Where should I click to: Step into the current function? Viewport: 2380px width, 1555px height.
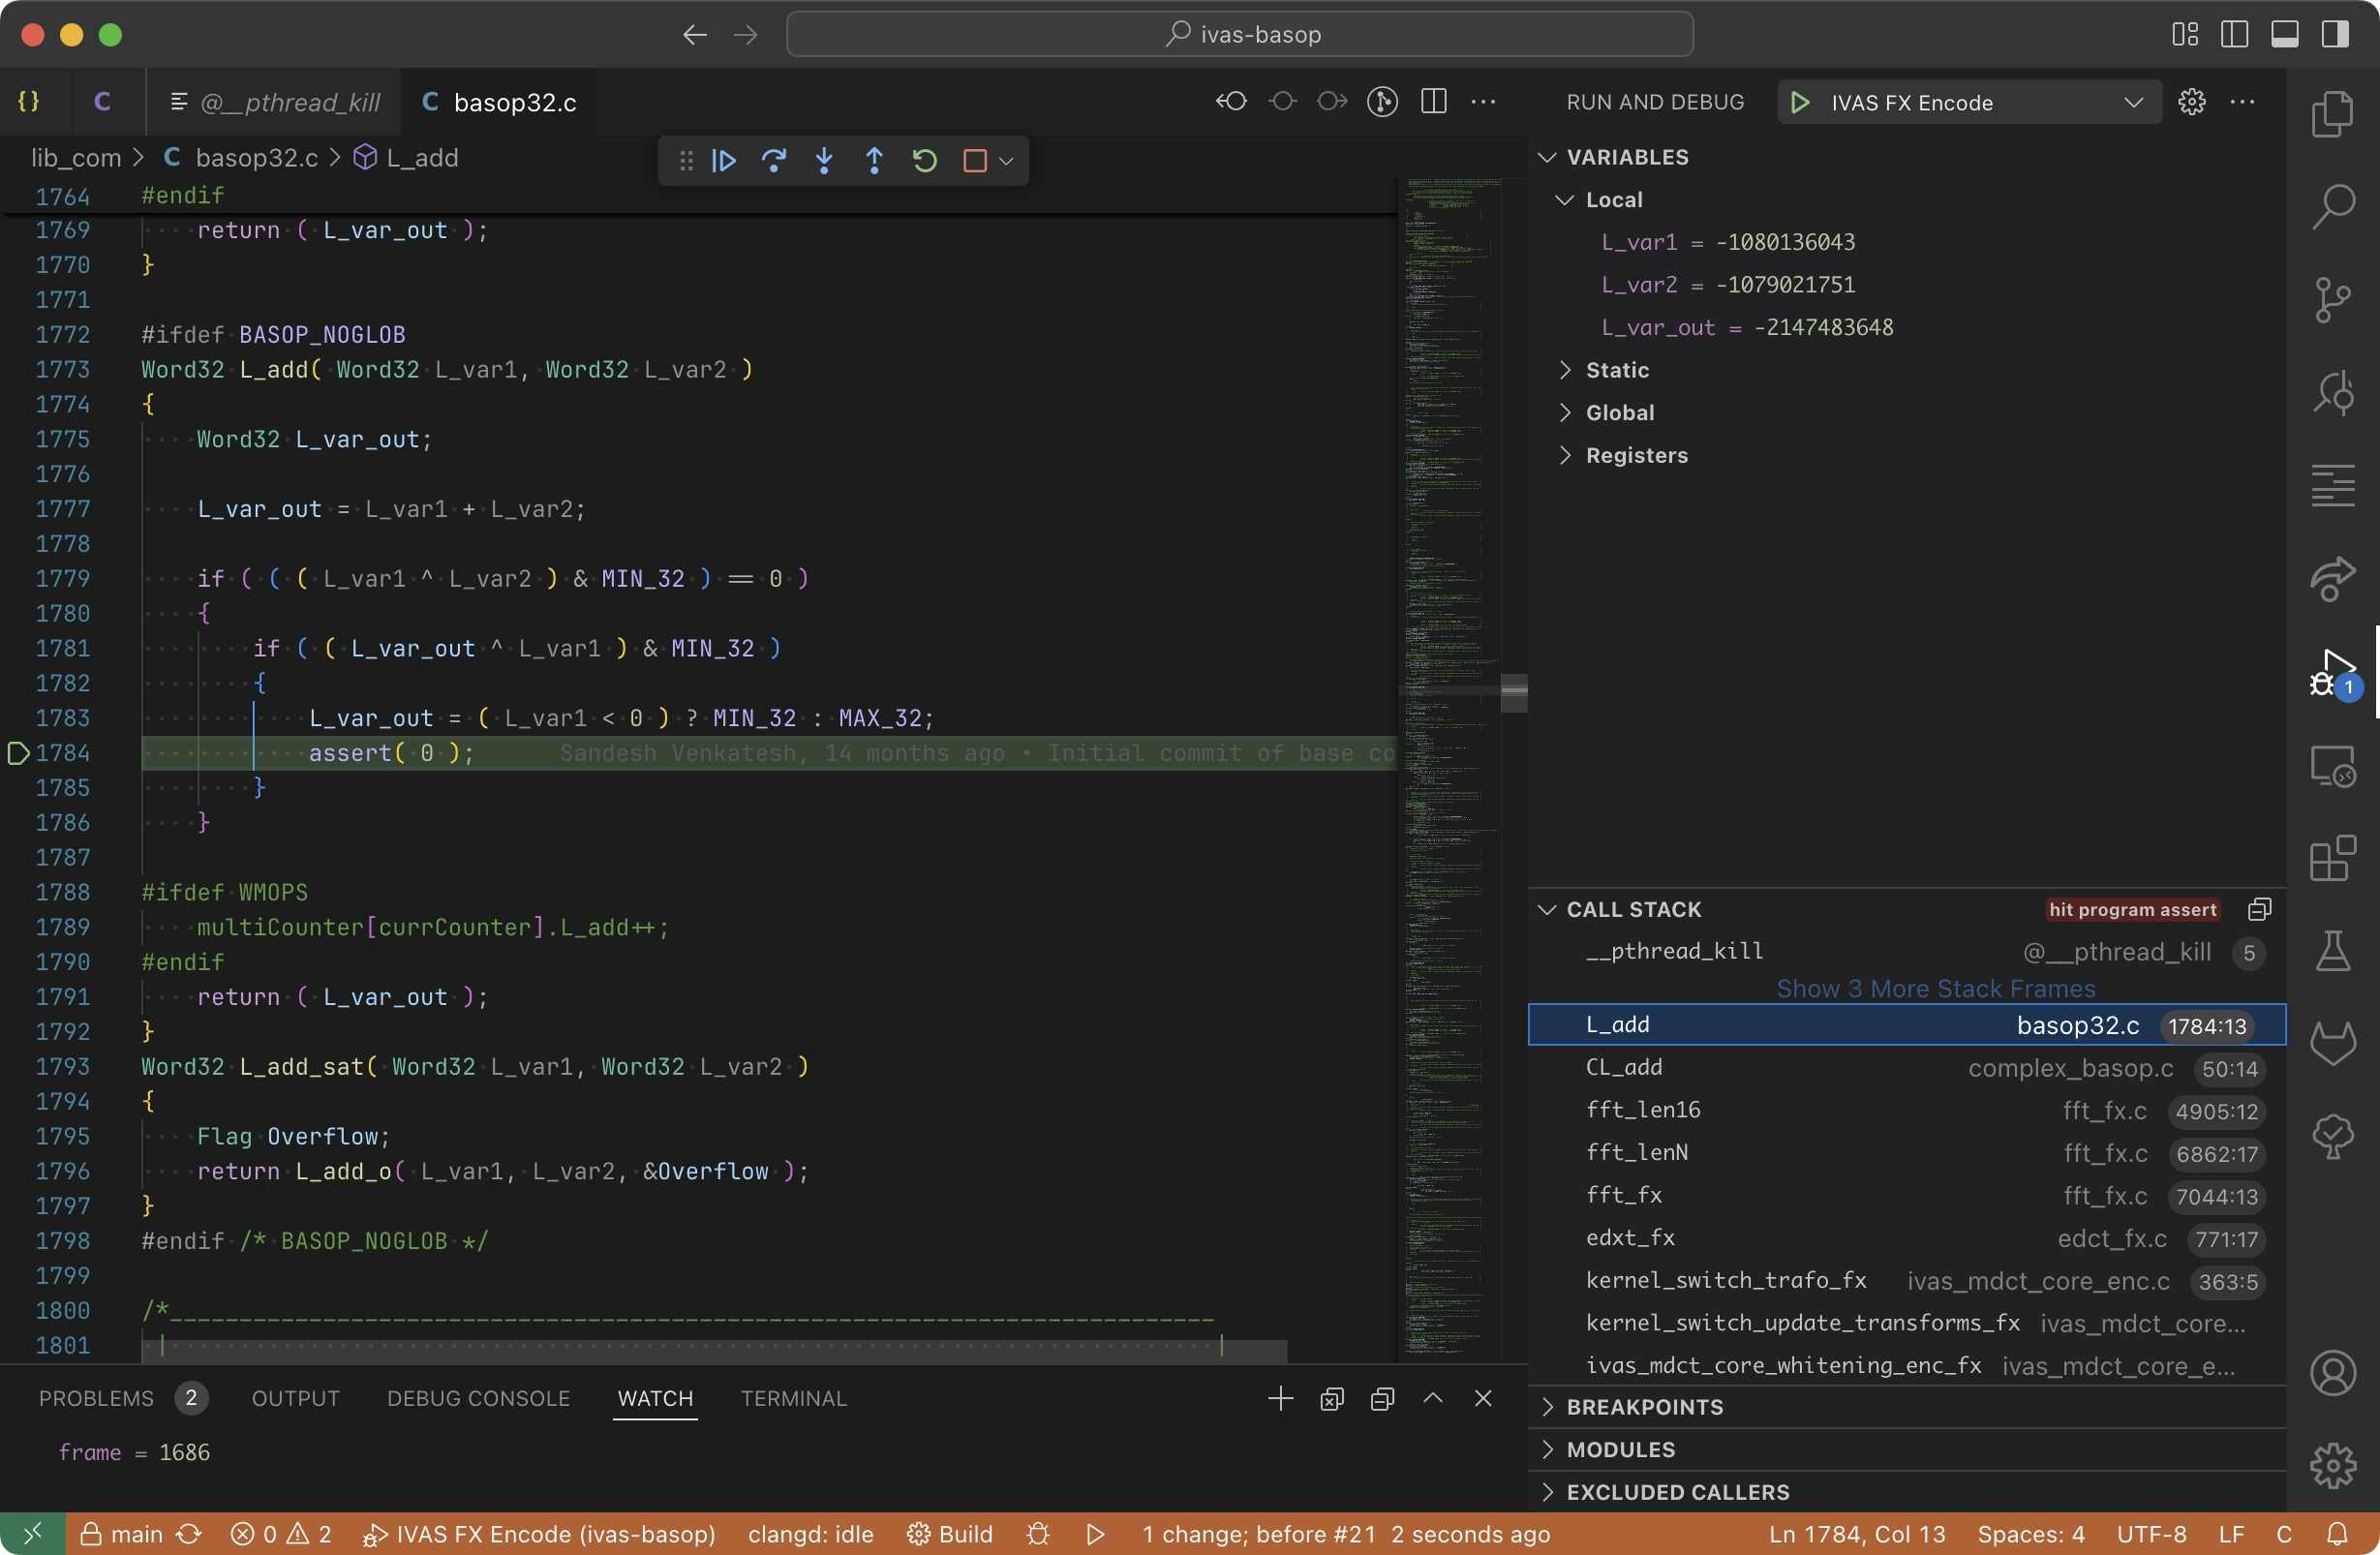point(824,161)
